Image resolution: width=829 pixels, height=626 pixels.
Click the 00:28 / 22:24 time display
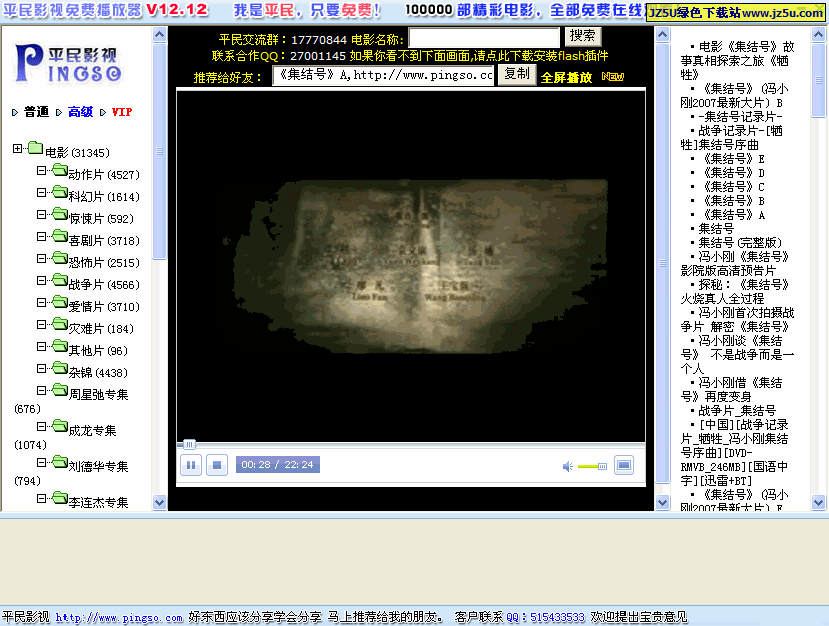click(278, 465)
